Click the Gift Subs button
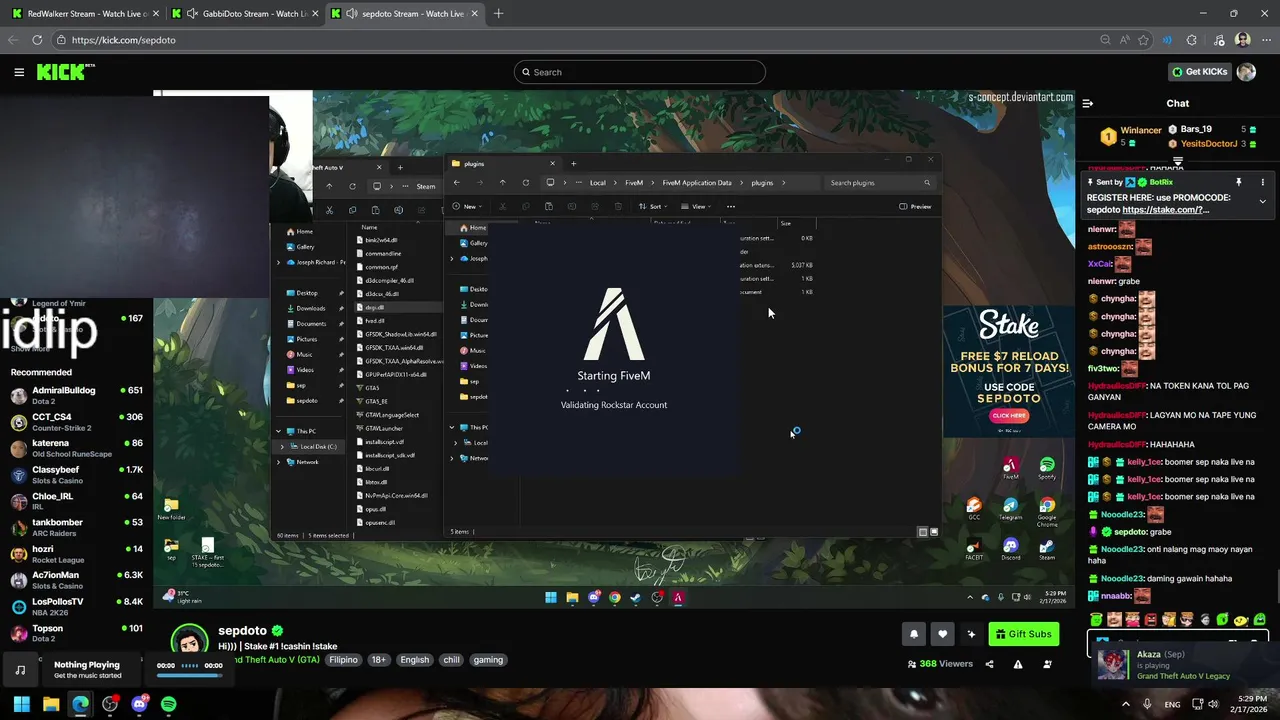The image size is (1280, 720). 1025,634
